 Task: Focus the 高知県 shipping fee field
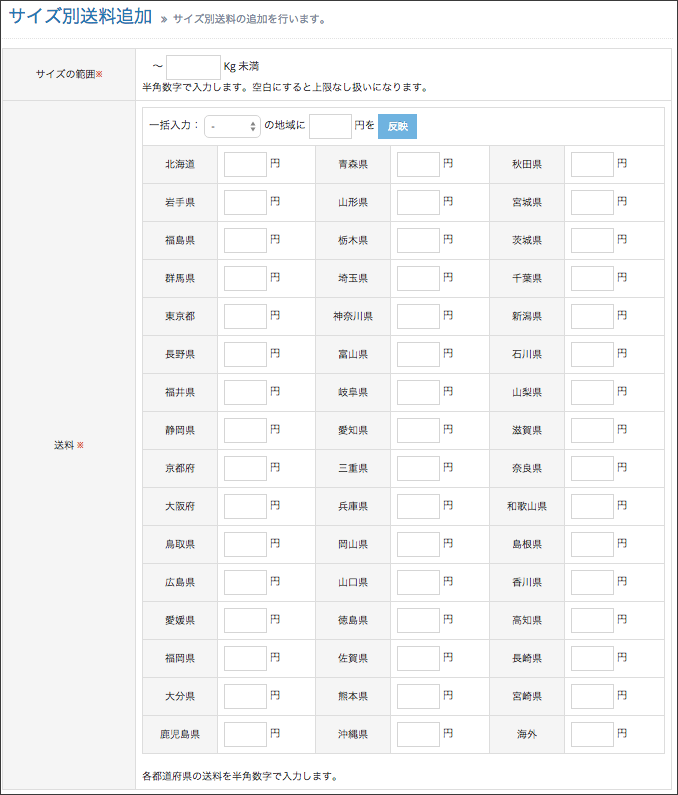592,621
